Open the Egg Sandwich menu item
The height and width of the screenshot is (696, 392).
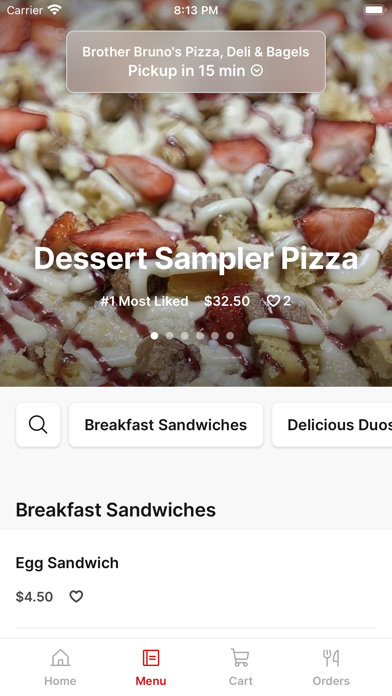click(196, 578)
